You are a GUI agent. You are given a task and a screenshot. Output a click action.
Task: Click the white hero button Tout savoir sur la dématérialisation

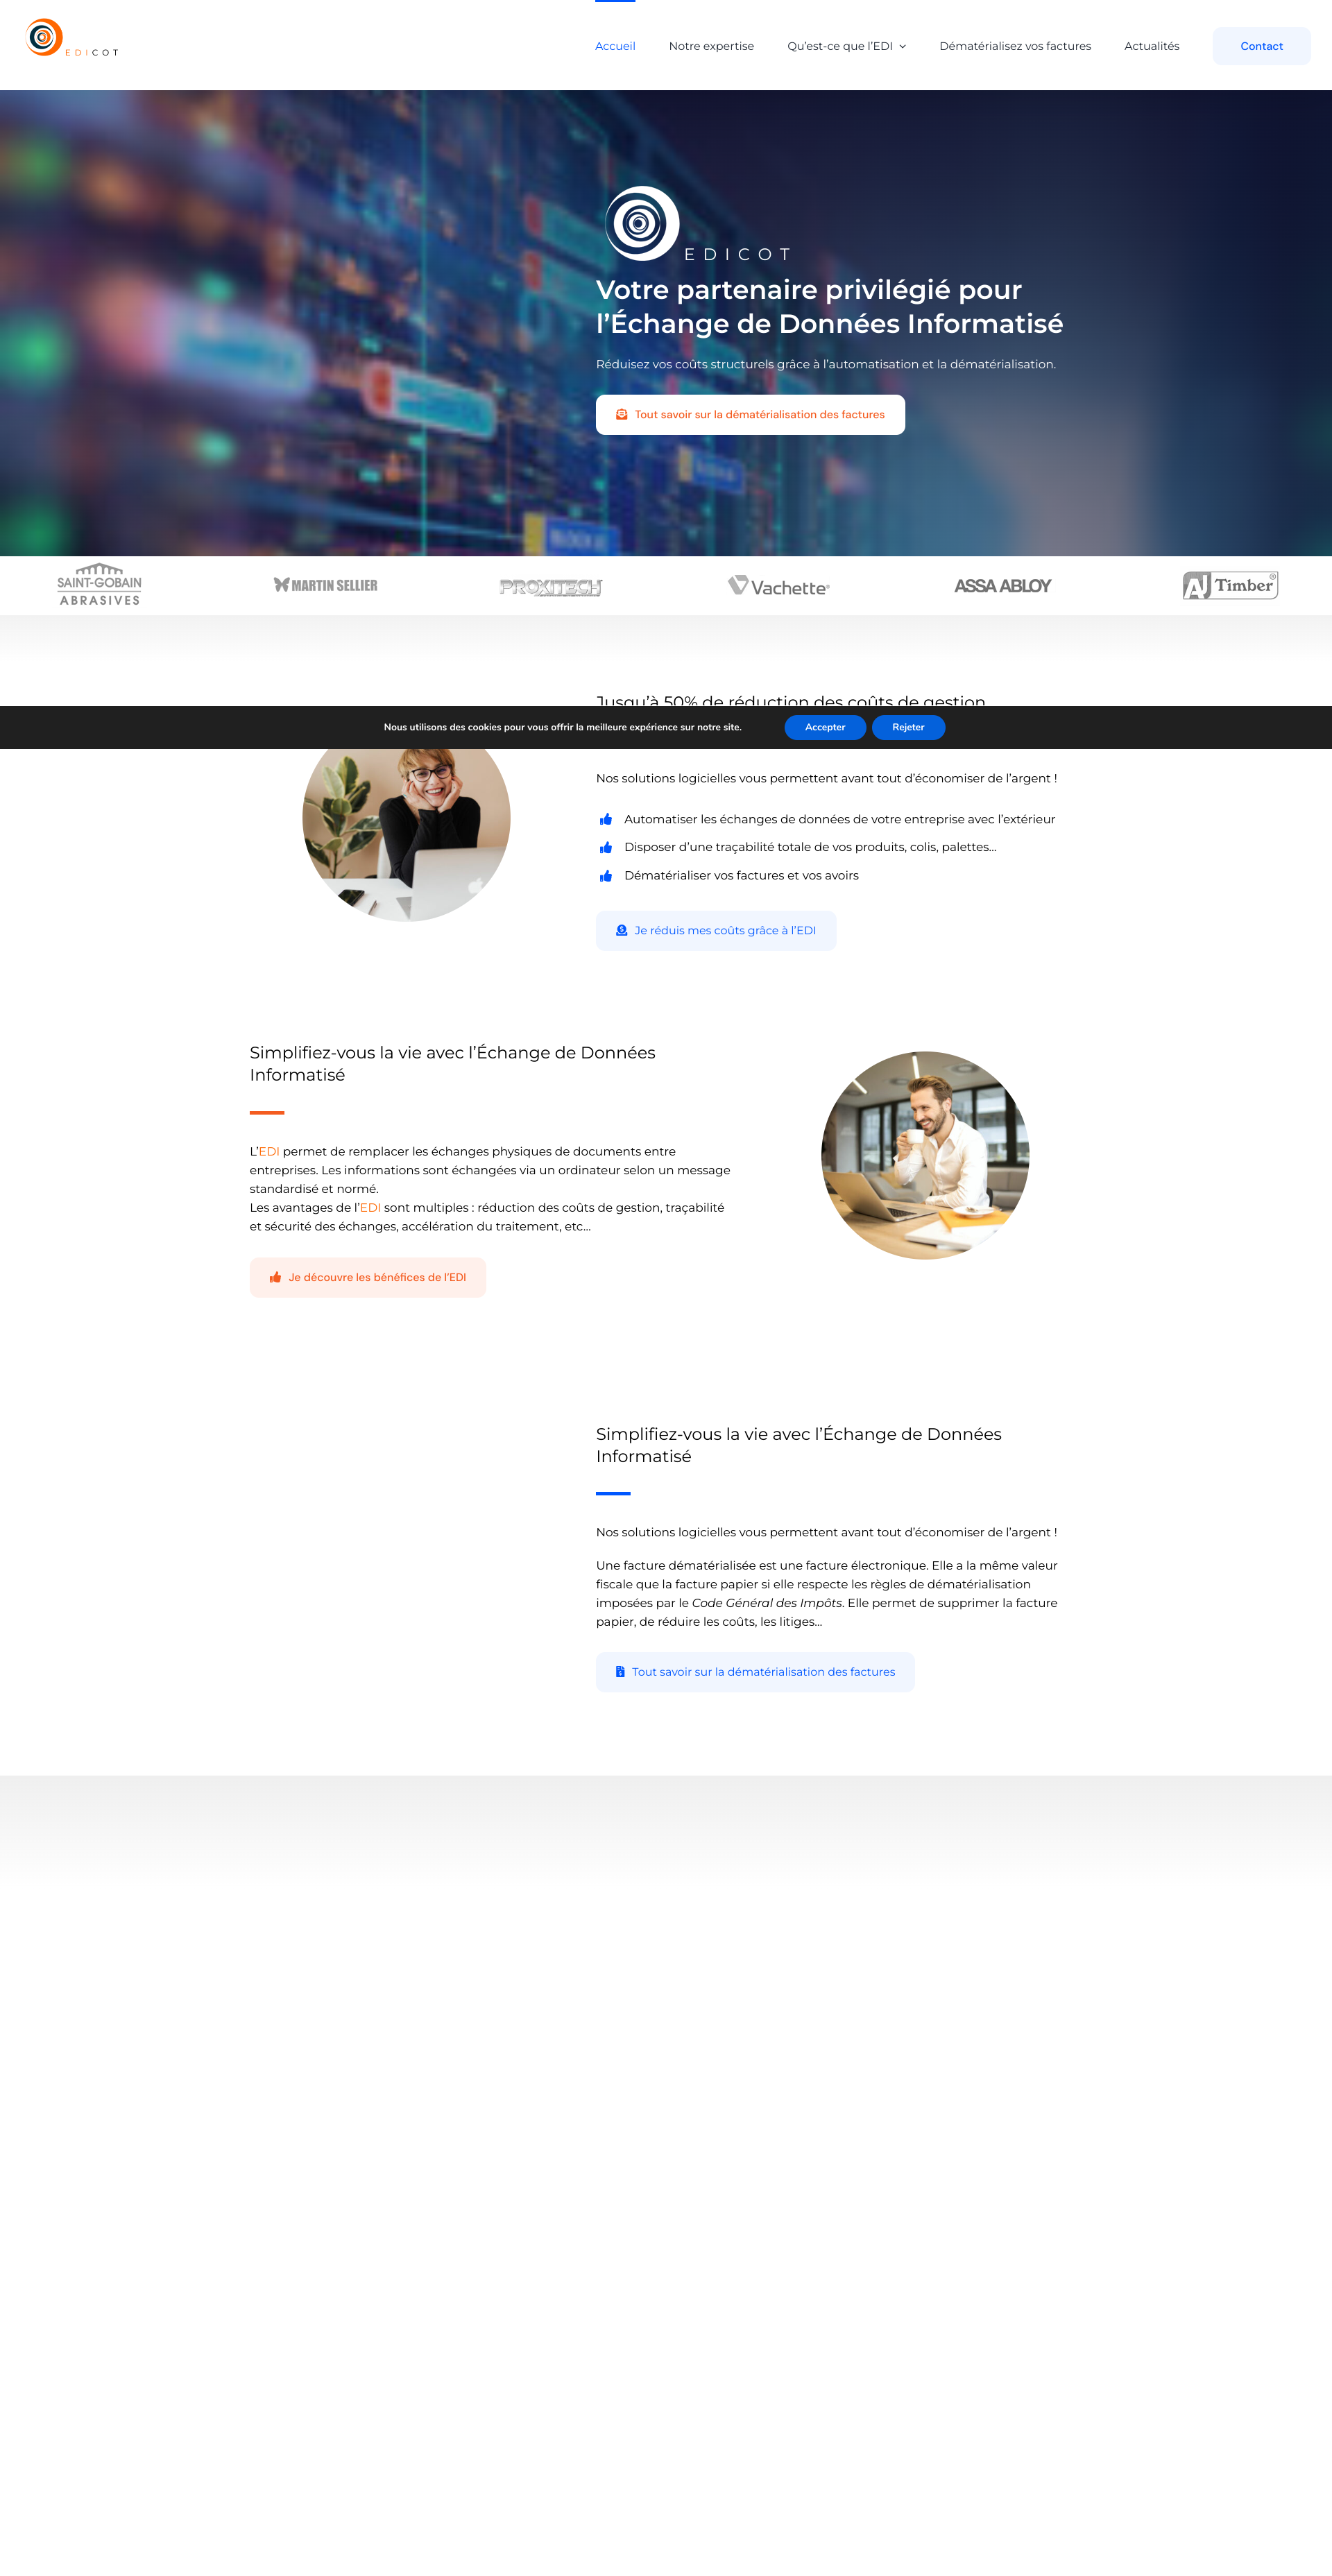click(x=750, y=415)
